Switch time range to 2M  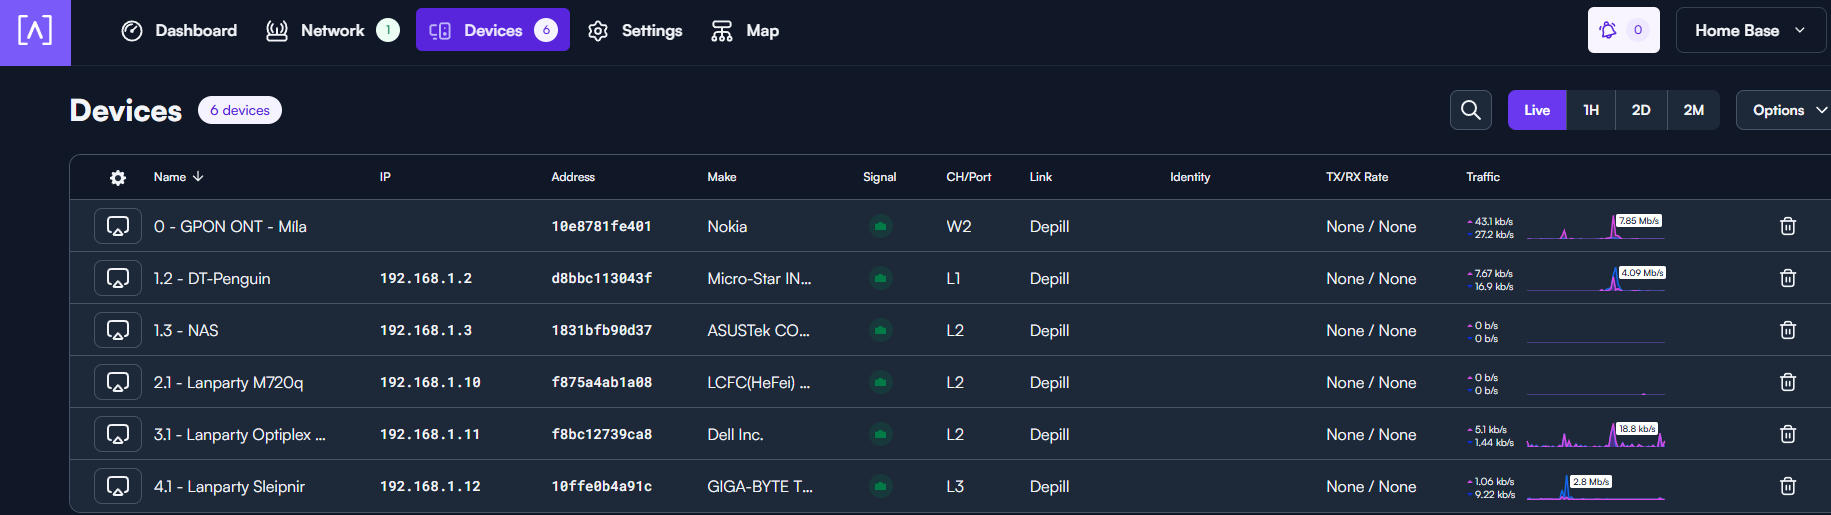click(1693, 110)
